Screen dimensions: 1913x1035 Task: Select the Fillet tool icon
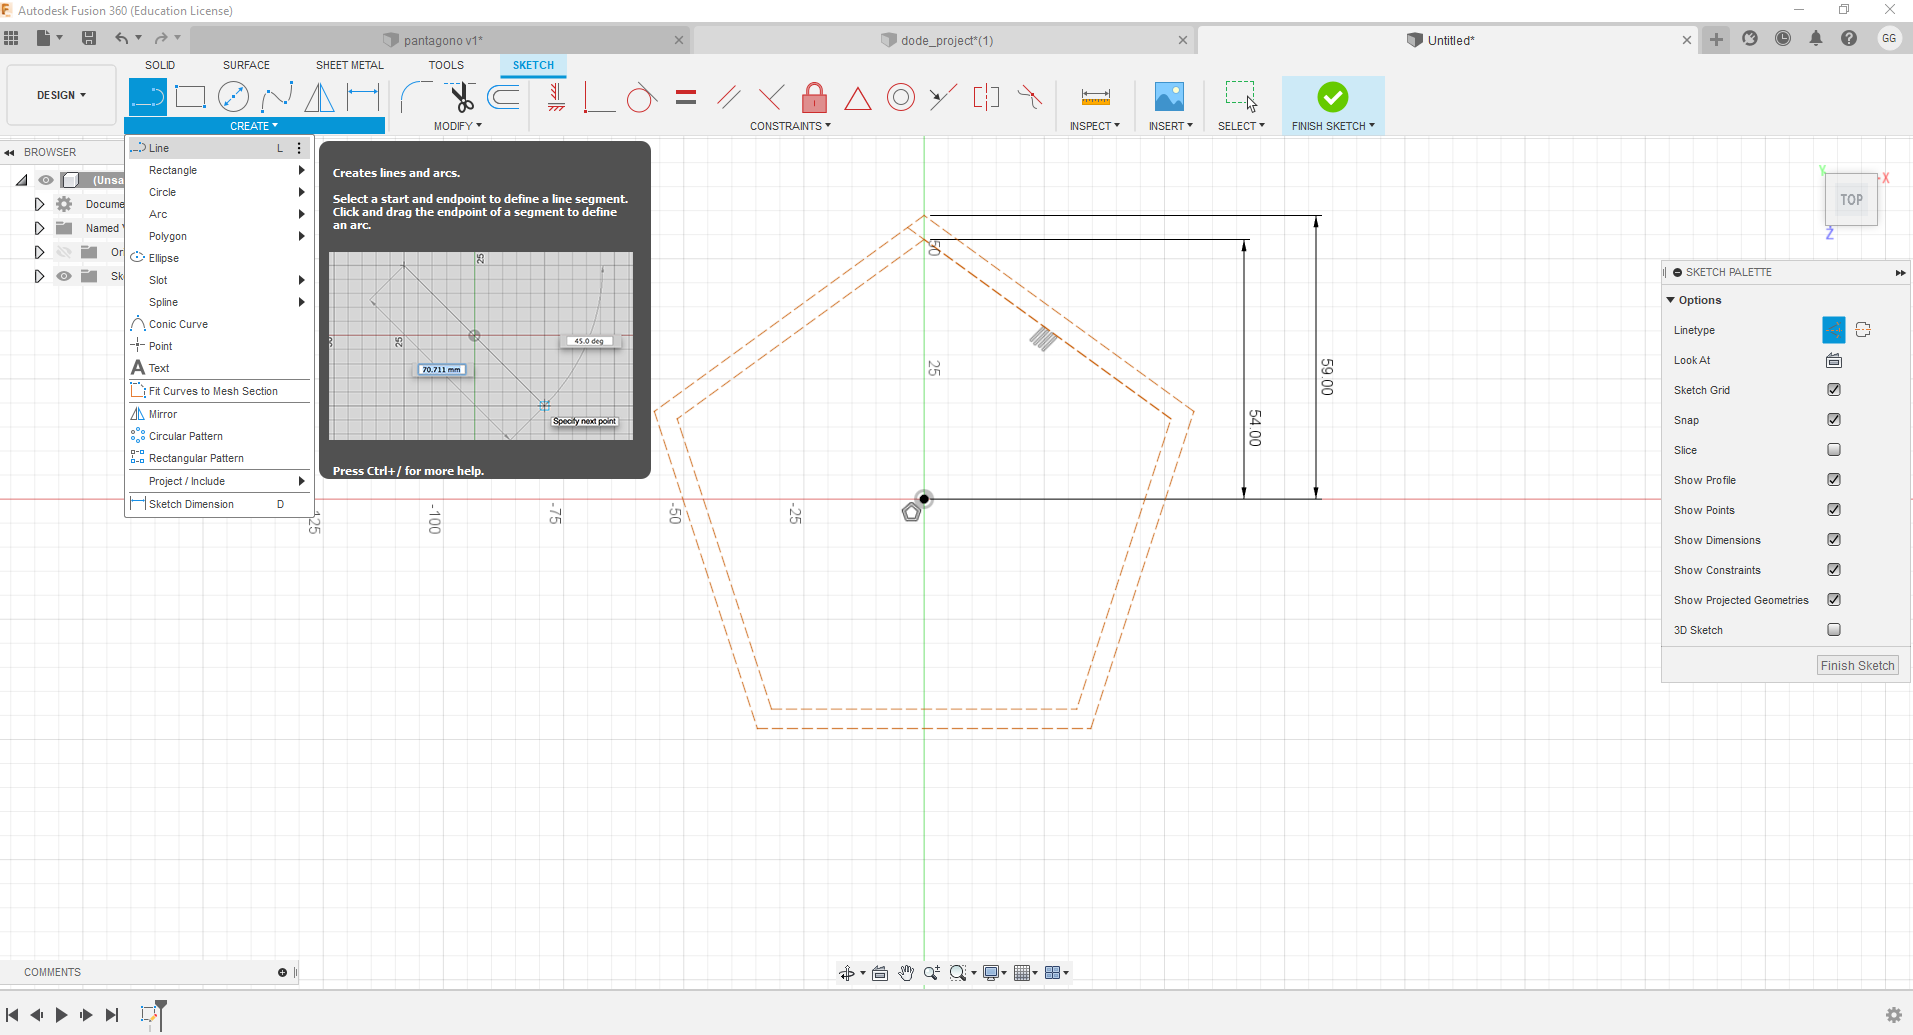pyautogui.click(x=416, y=97)
